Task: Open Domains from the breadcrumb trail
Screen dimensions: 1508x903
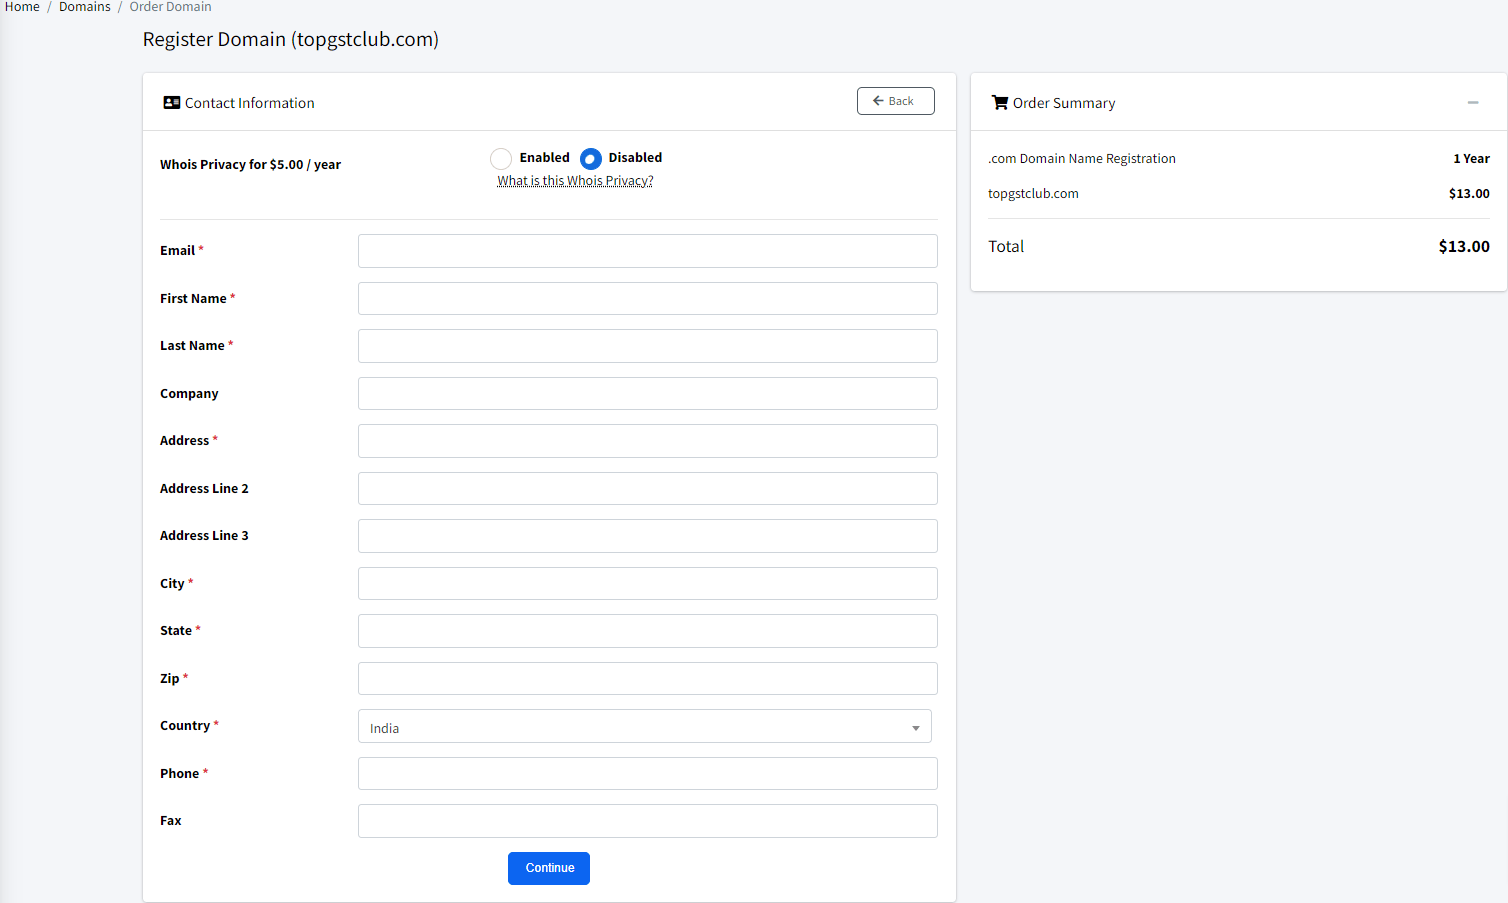Action: tap(85, 7)
